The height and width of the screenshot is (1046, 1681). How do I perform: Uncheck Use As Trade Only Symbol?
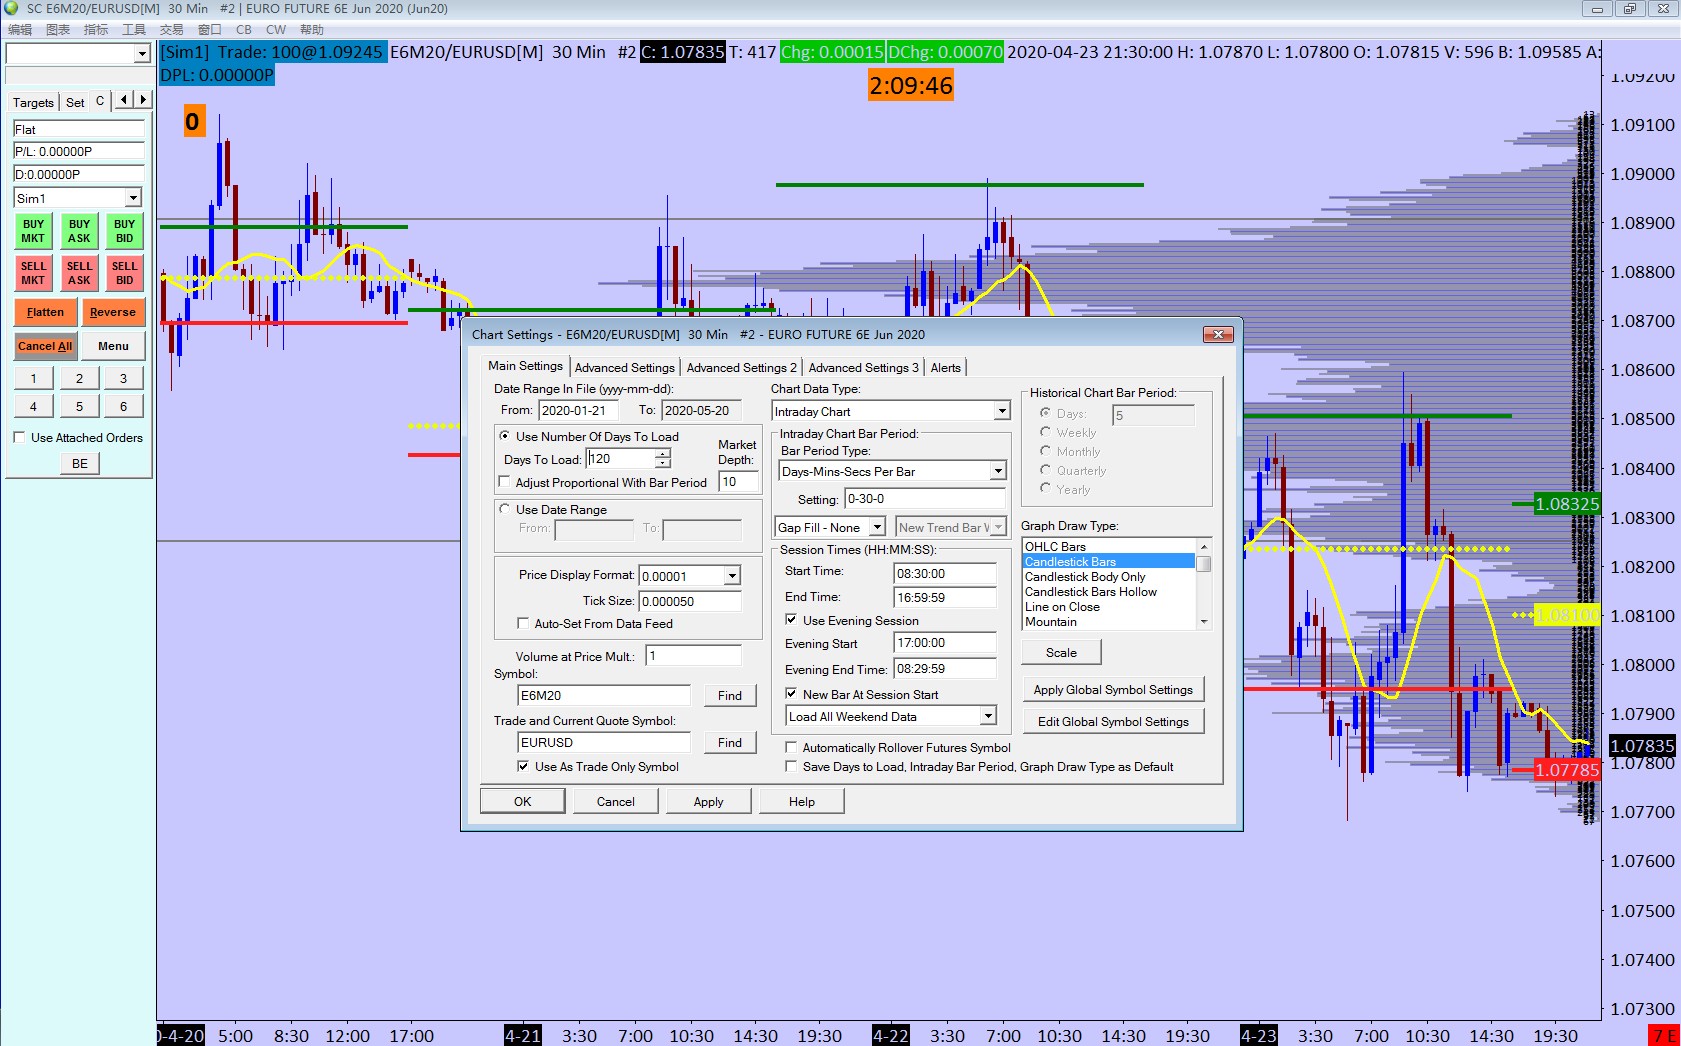click(x=522, y=766)
